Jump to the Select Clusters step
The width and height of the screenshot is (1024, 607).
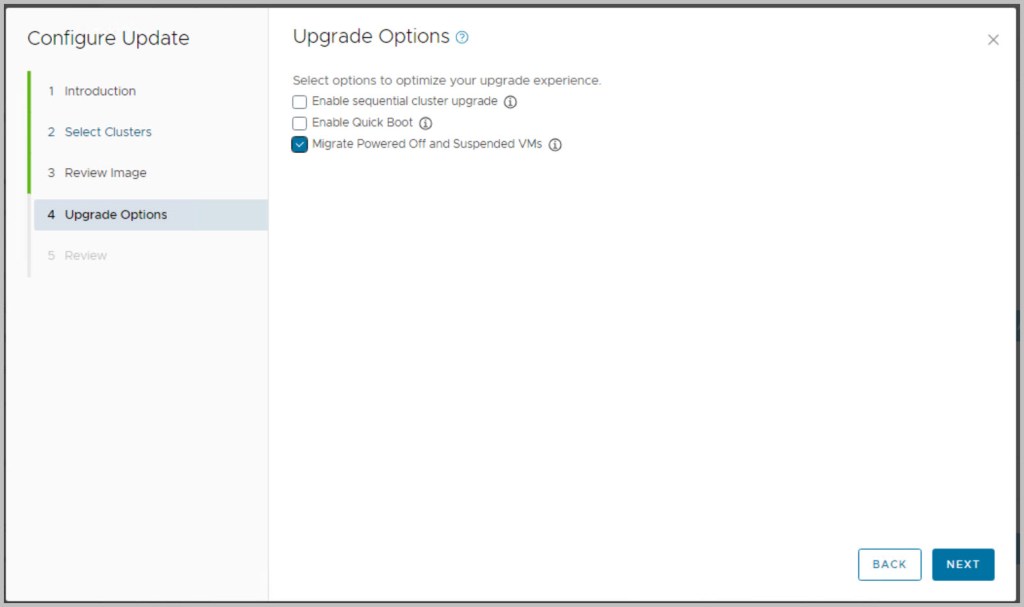coord(108,132)
